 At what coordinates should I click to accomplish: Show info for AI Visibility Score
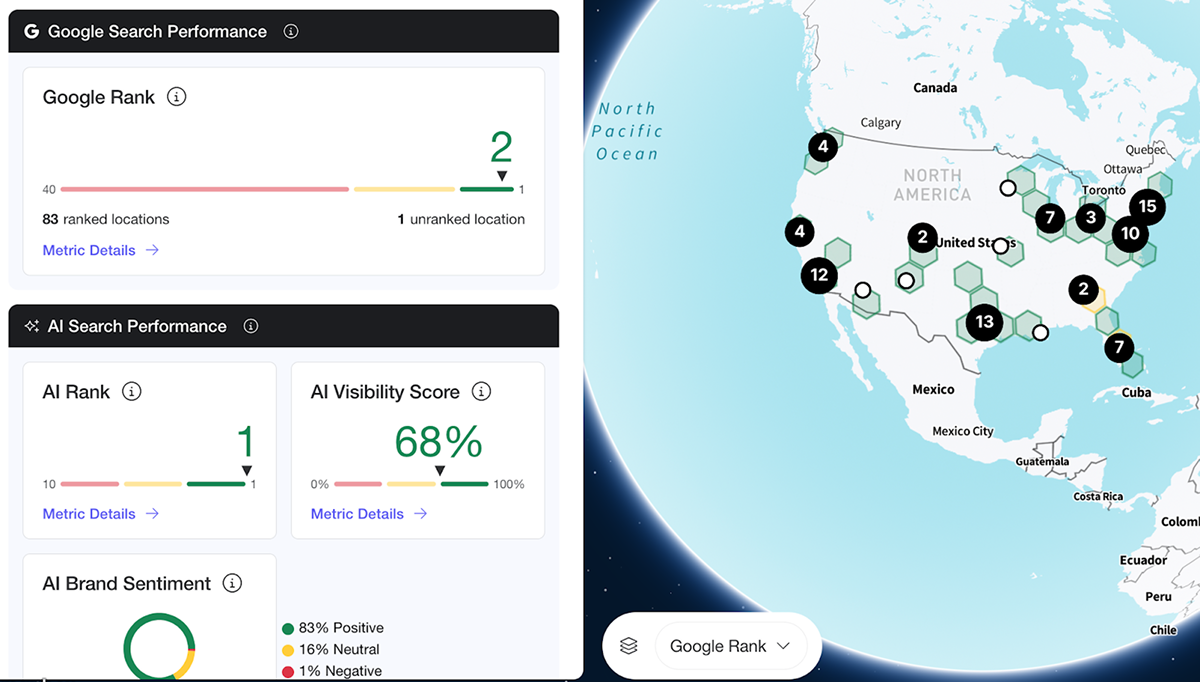(x=481, y=391)
